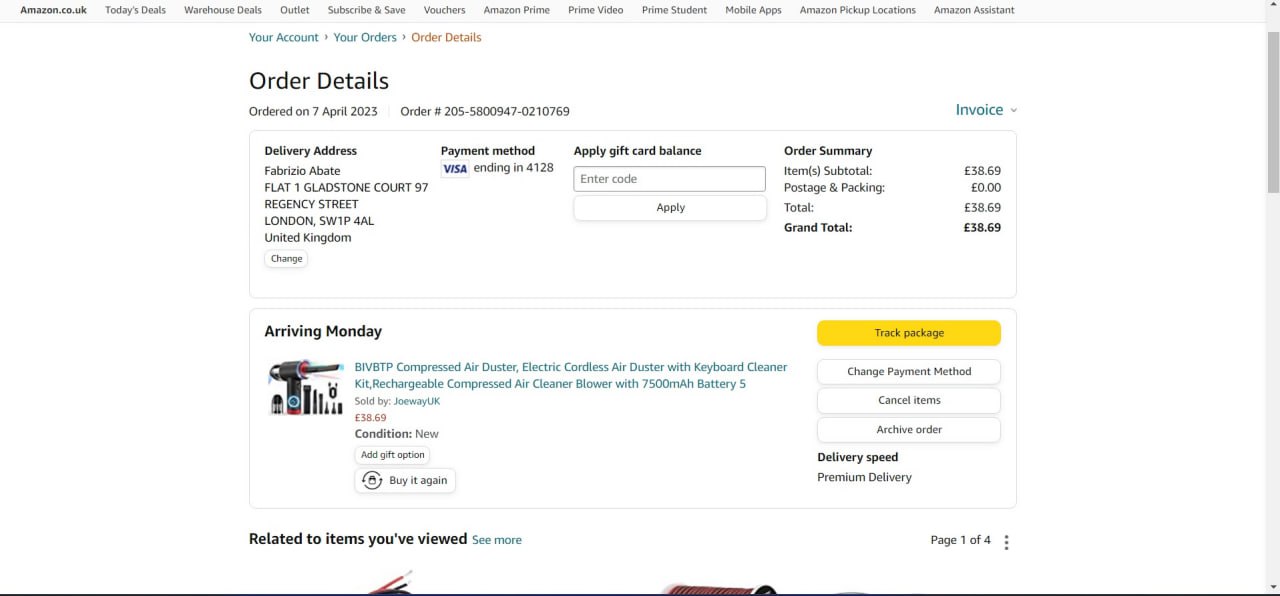Open the JoewayUK seller link
The height and width of the screenshot is (596, 1280).
[416, 401]
